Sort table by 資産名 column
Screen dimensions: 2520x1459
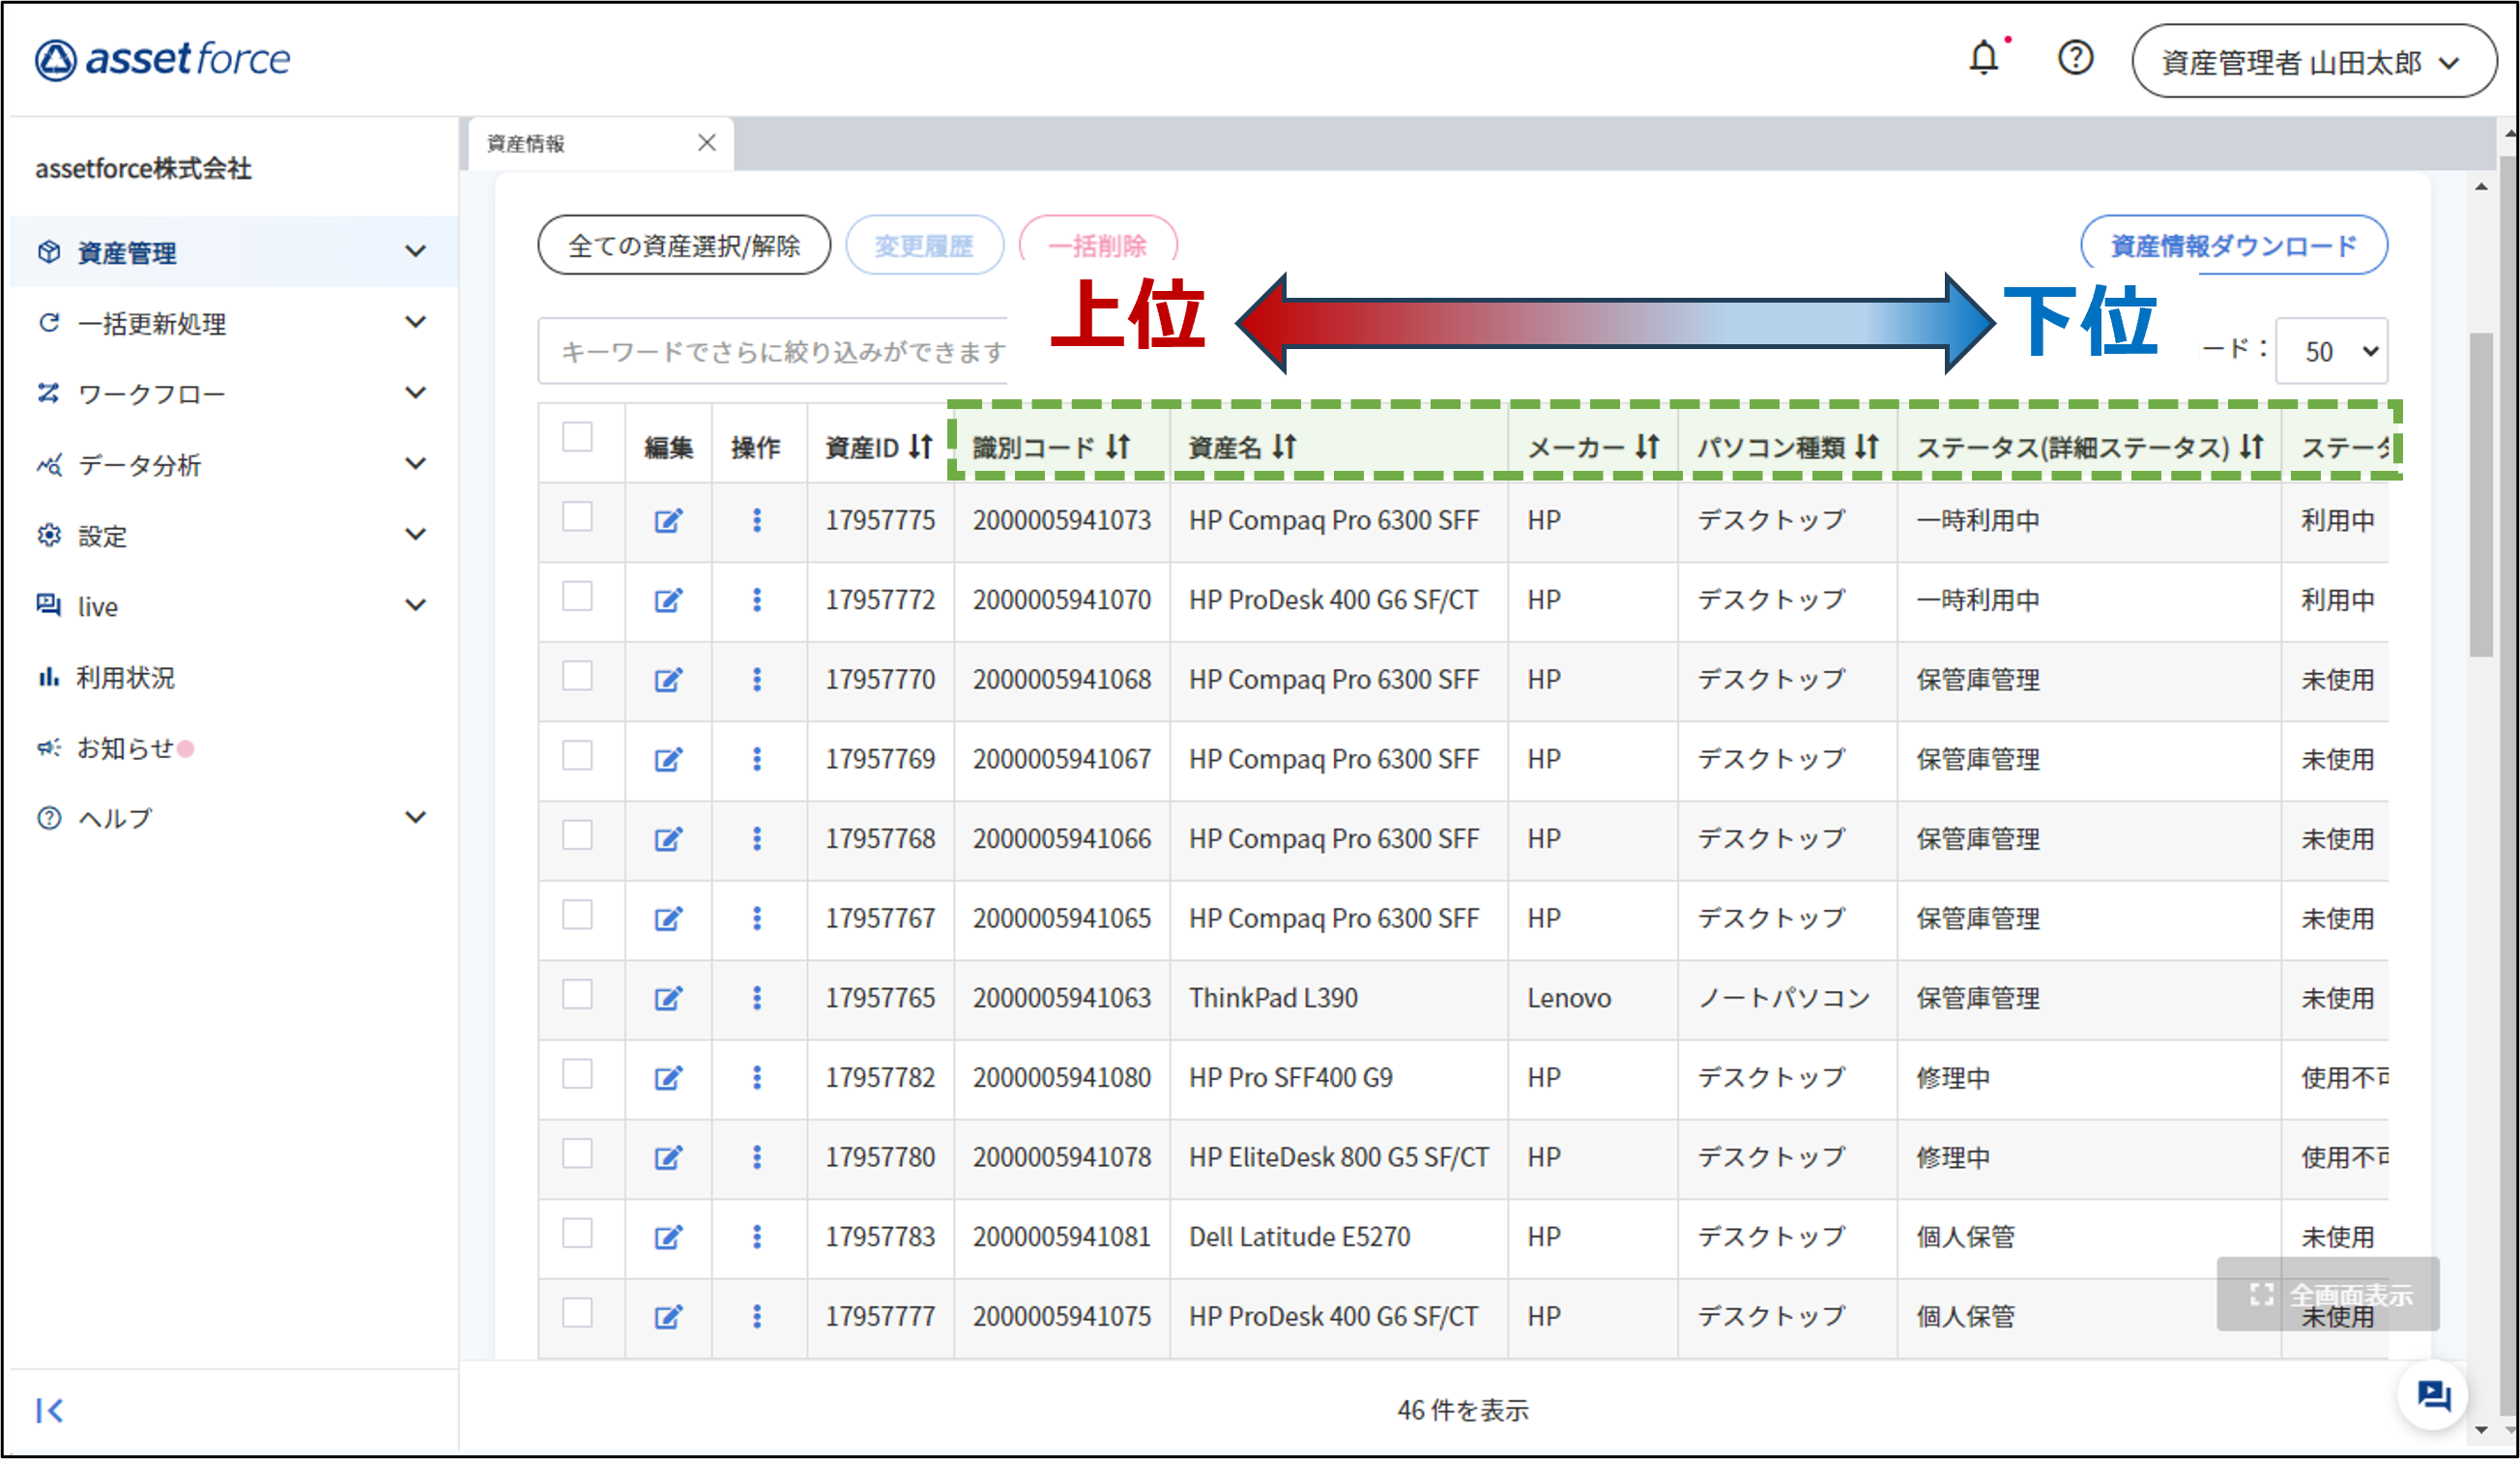1284,447
